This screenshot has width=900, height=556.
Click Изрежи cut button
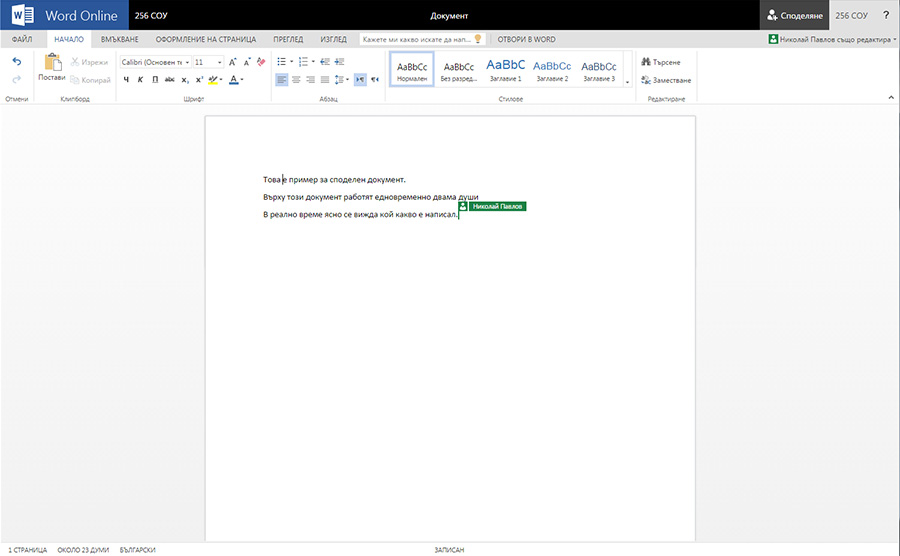89,62
